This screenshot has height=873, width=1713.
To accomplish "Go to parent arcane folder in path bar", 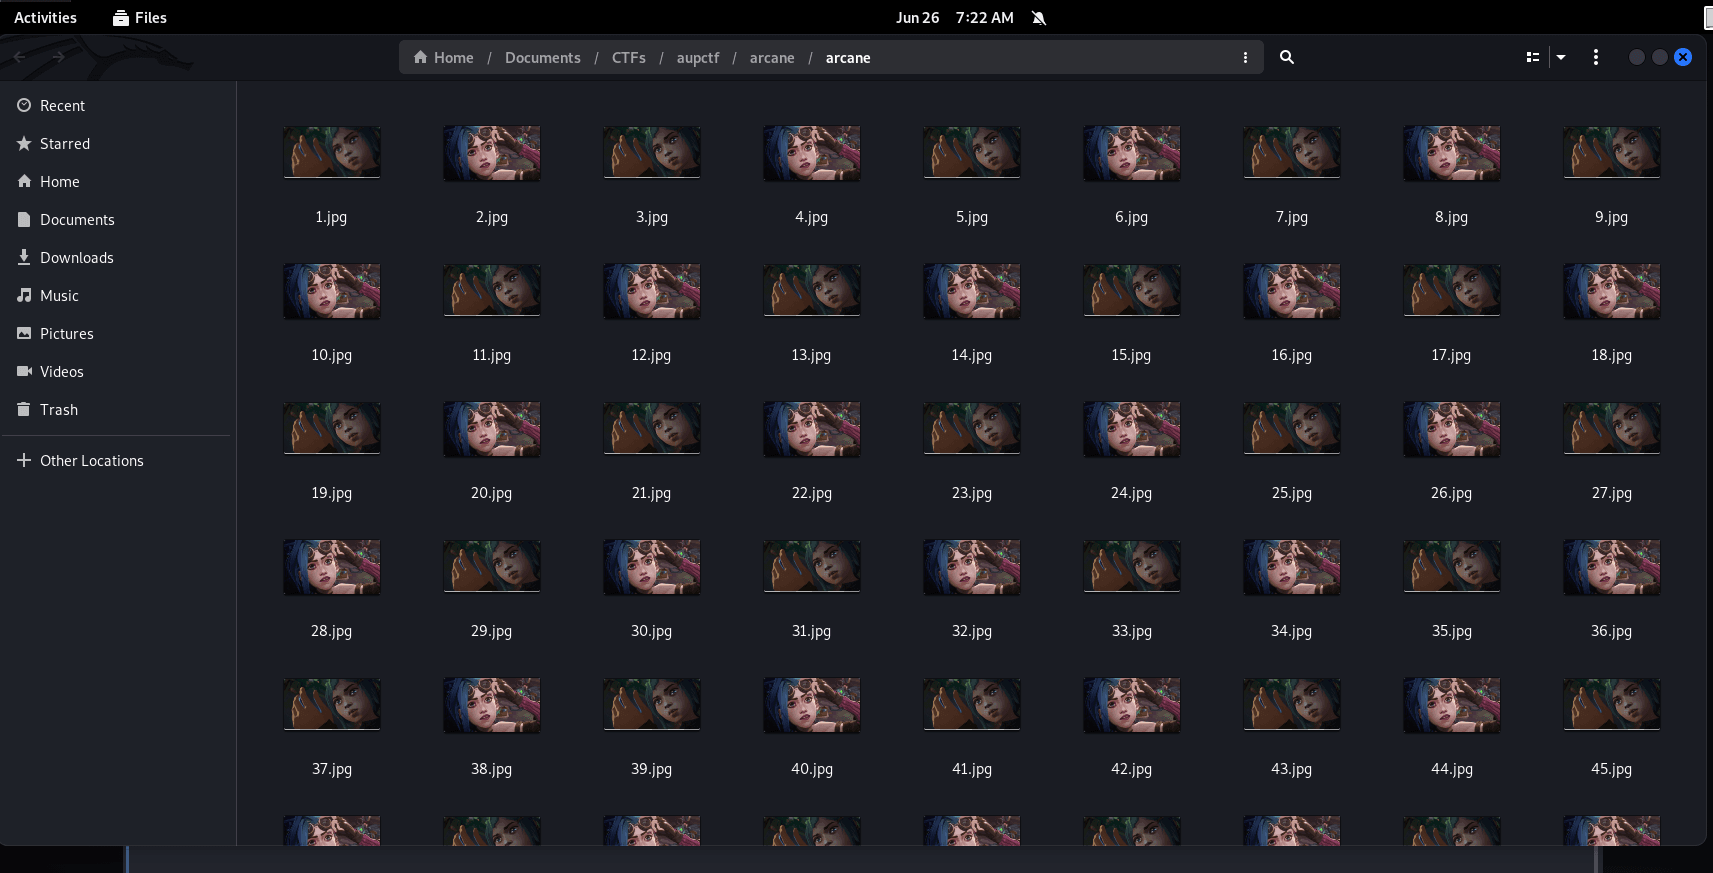I will click(x=772, y=58).
